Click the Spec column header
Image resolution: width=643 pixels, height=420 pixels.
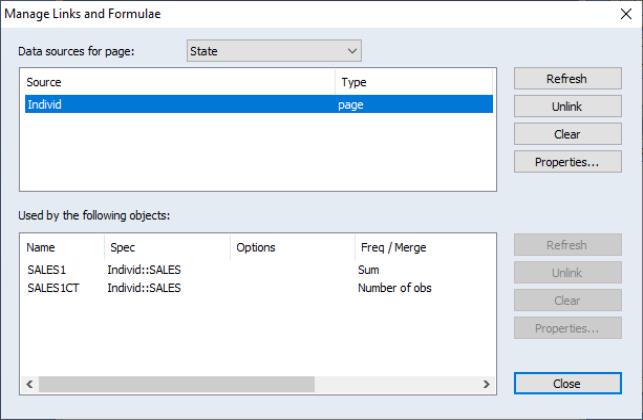click(x=165, y=247)
